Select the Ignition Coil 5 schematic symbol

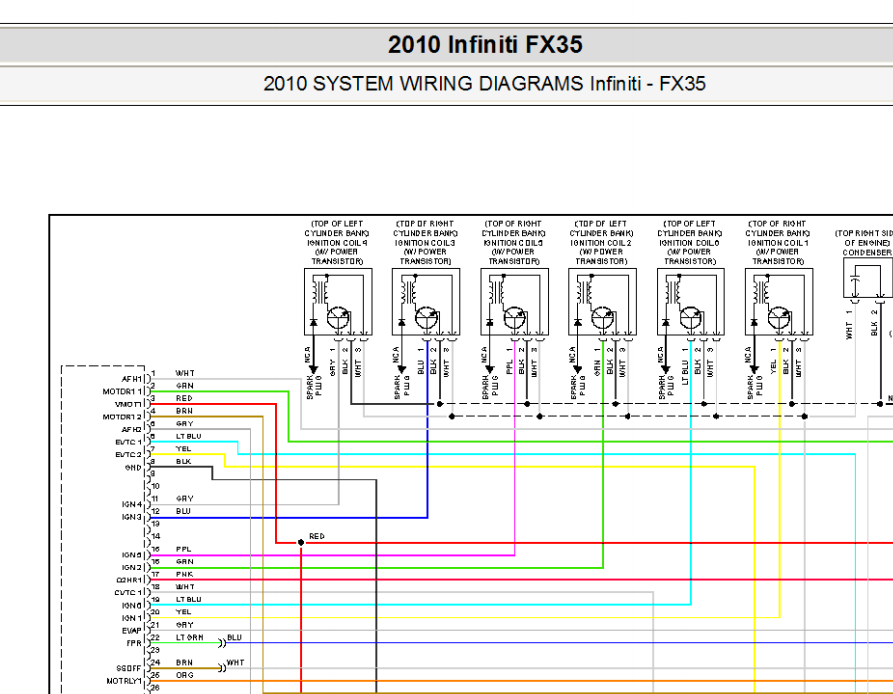pos(515,302)
